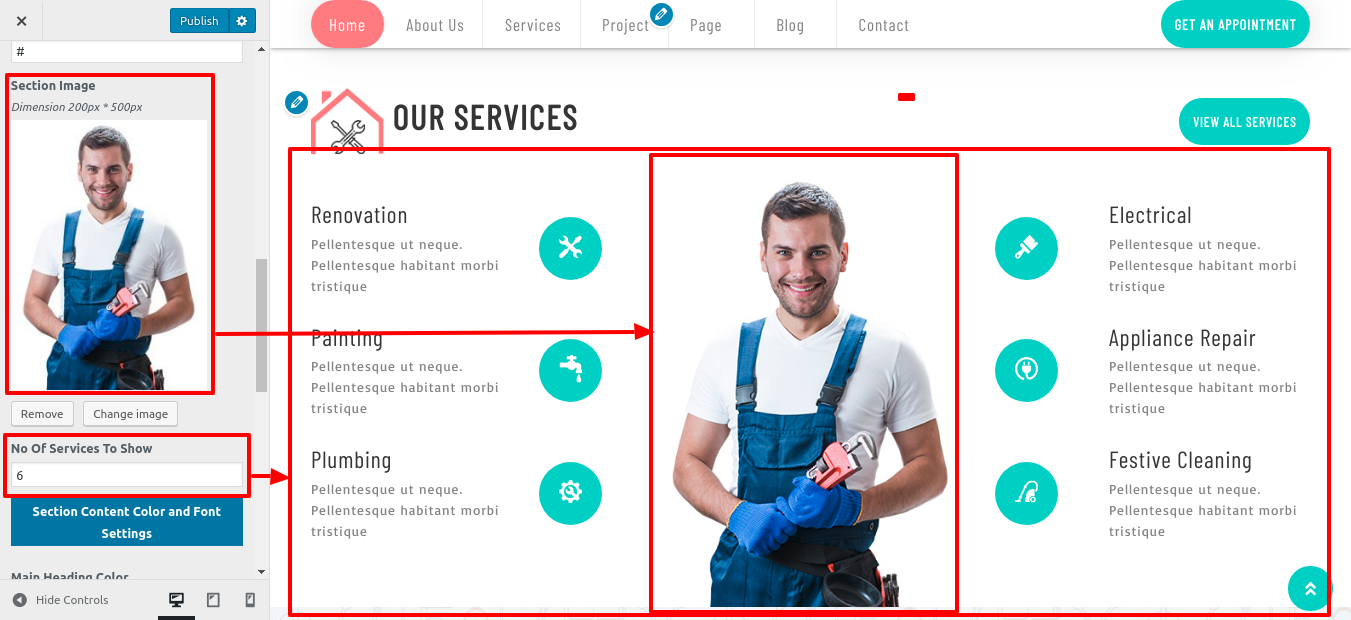1351x620 pixels.
Task: Click the Festive Cleaning vacuum icon
Action: 1026,493
